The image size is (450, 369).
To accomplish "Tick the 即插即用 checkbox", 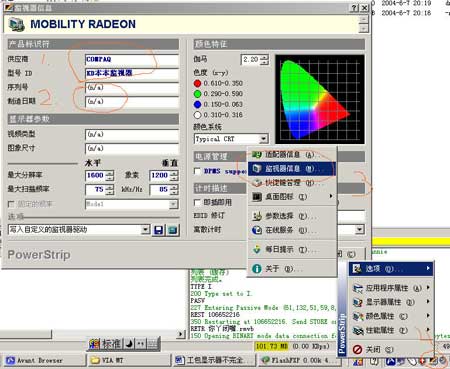I will pos(197,202).
